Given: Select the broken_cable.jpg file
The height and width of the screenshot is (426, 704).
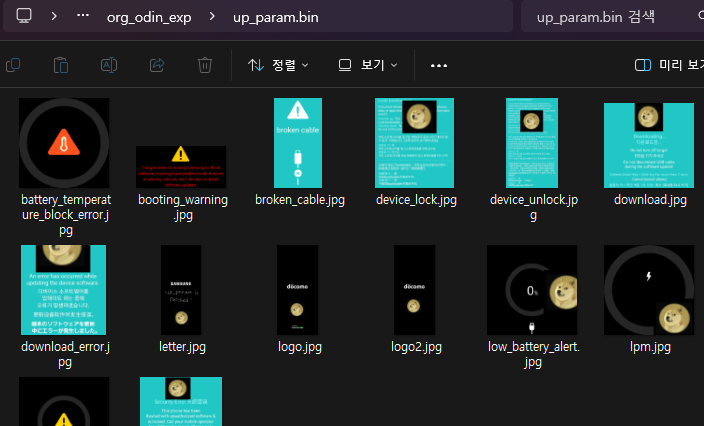Looking at the screenshot, I should pos(299,143).
